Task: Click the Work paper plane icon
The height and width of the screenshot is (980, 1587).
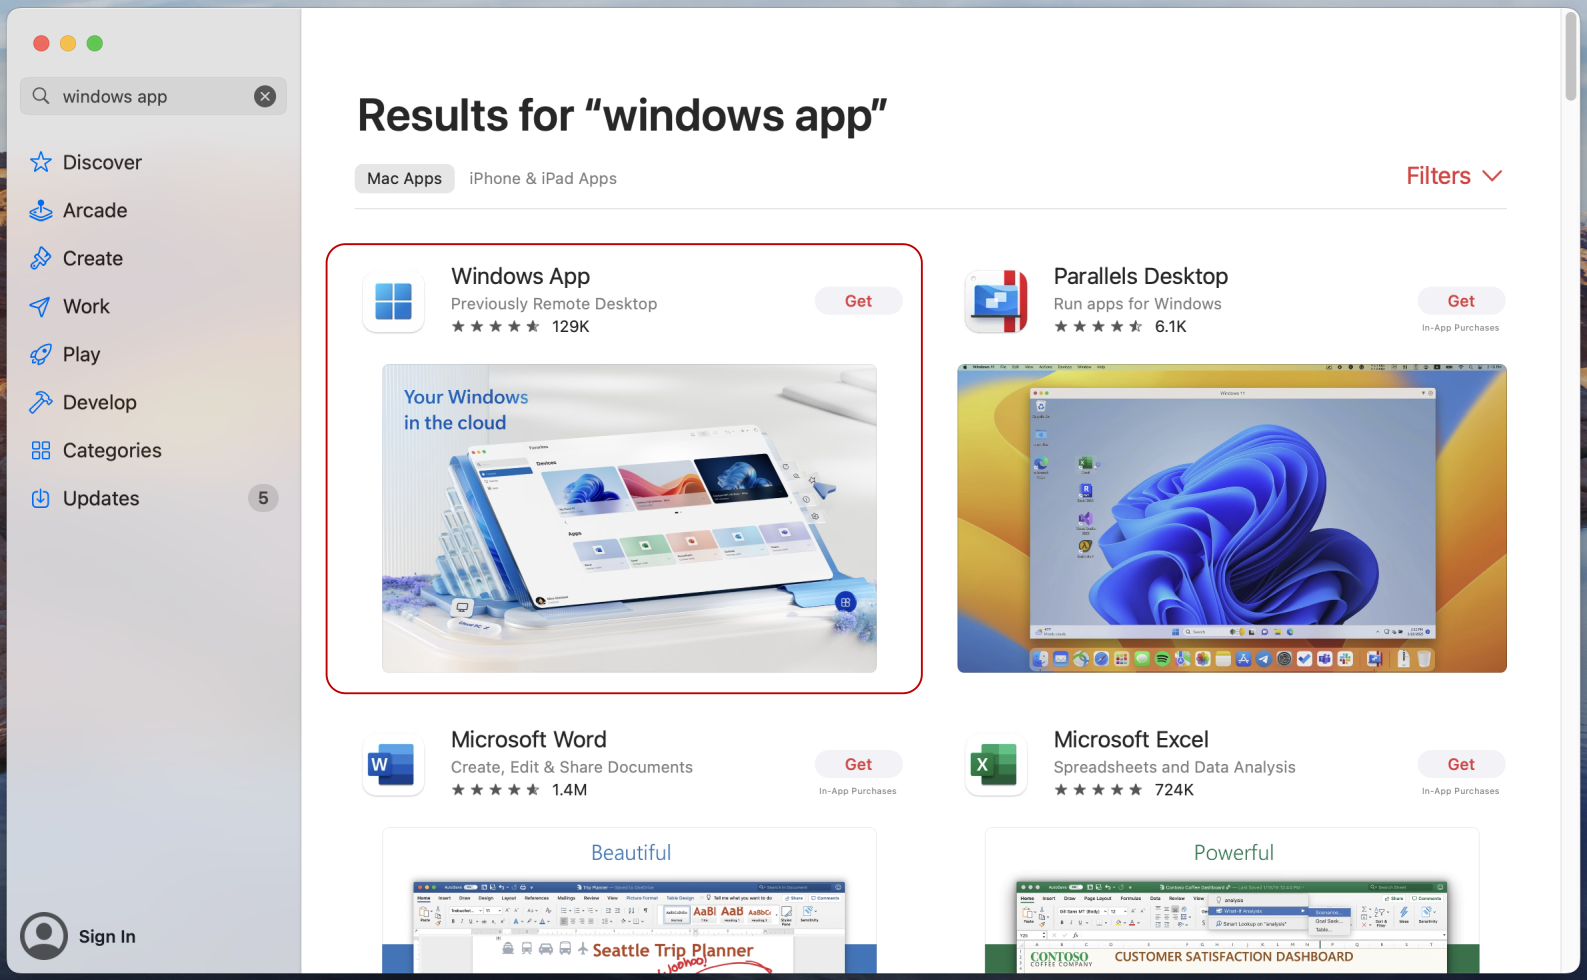Action: 41,306
